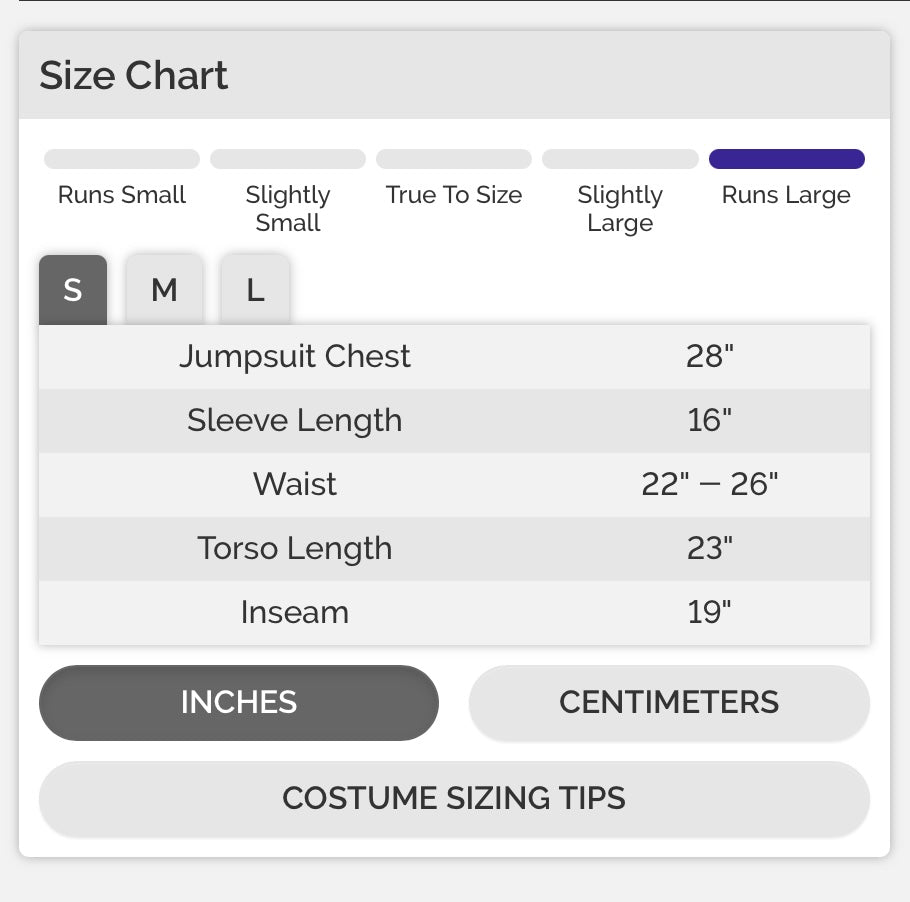
Task: Click the Slightly Small fit bar segment
Action: point(288,159)
